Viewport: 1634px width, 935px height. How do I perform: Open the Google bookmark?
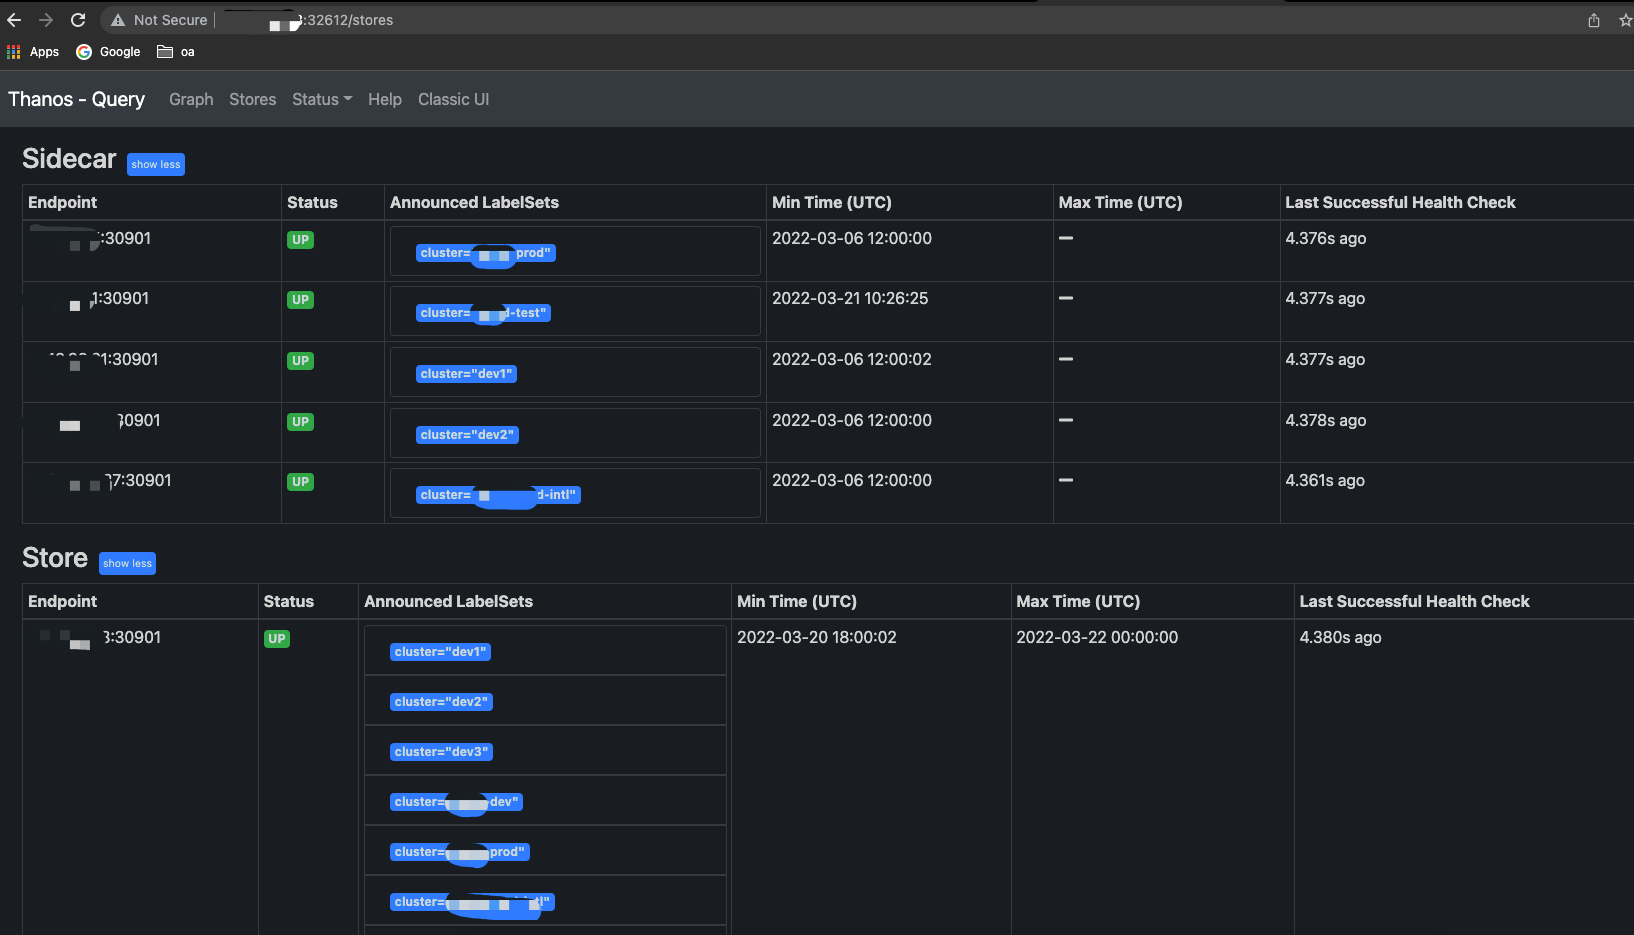(x=108, y=52)
